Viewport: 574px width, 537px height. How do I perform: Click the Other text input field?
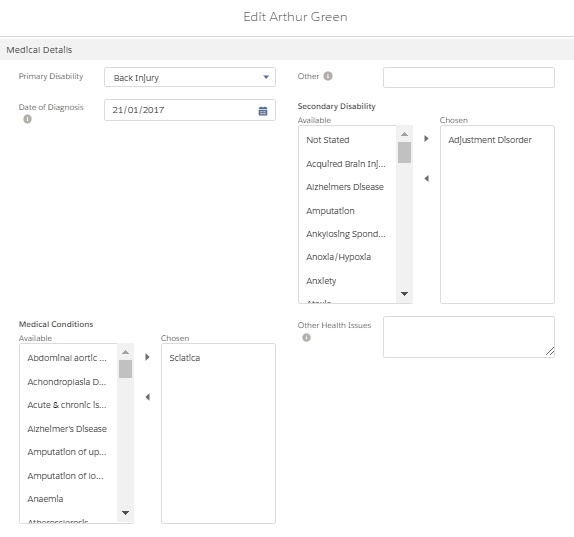pos(469,77)
